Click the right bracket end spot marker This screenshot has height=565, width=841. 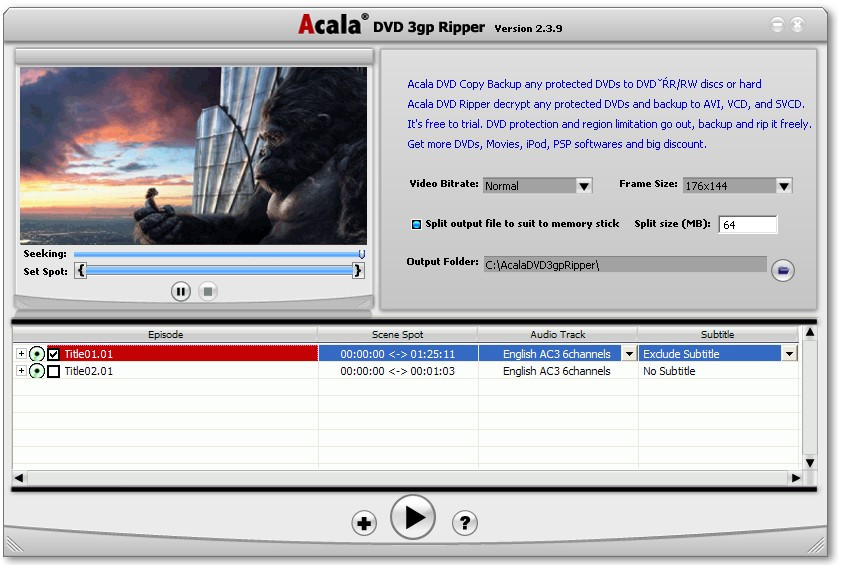click(358, 270)
